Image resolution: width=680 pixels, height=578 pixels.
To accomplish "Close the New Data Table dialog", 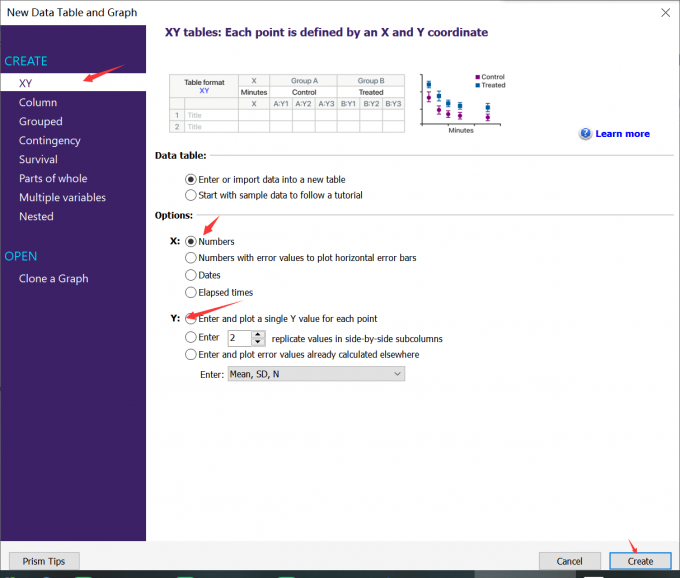I will click(x=665, y=13).
